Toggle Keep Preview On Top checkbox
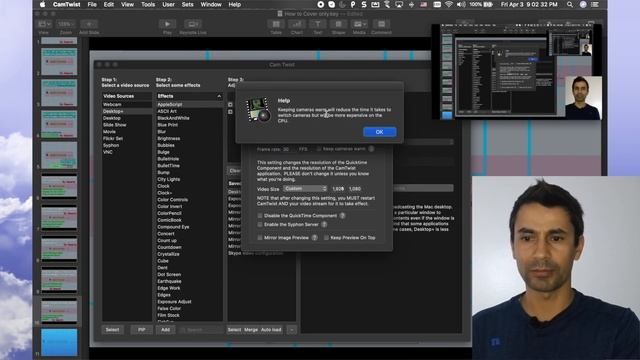This screenshot has height=360, width=640. pos(326,238)
